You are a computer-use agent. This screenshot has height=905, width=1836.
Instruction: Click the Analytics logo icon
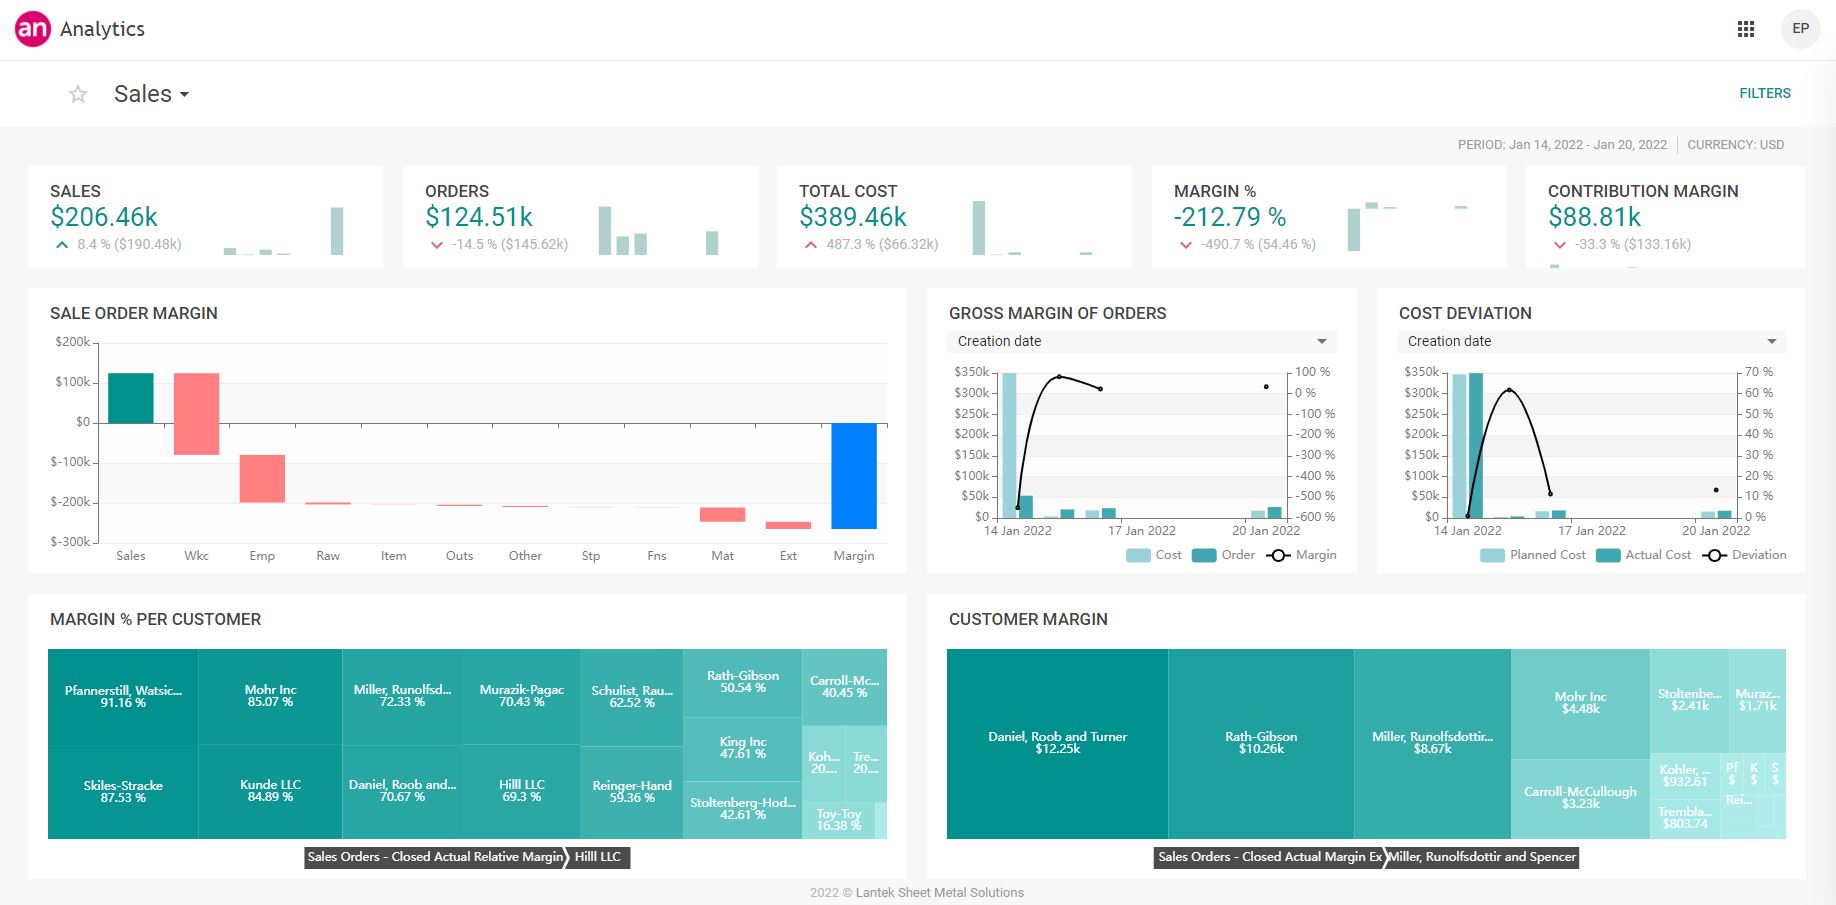(x=32, y=29)
